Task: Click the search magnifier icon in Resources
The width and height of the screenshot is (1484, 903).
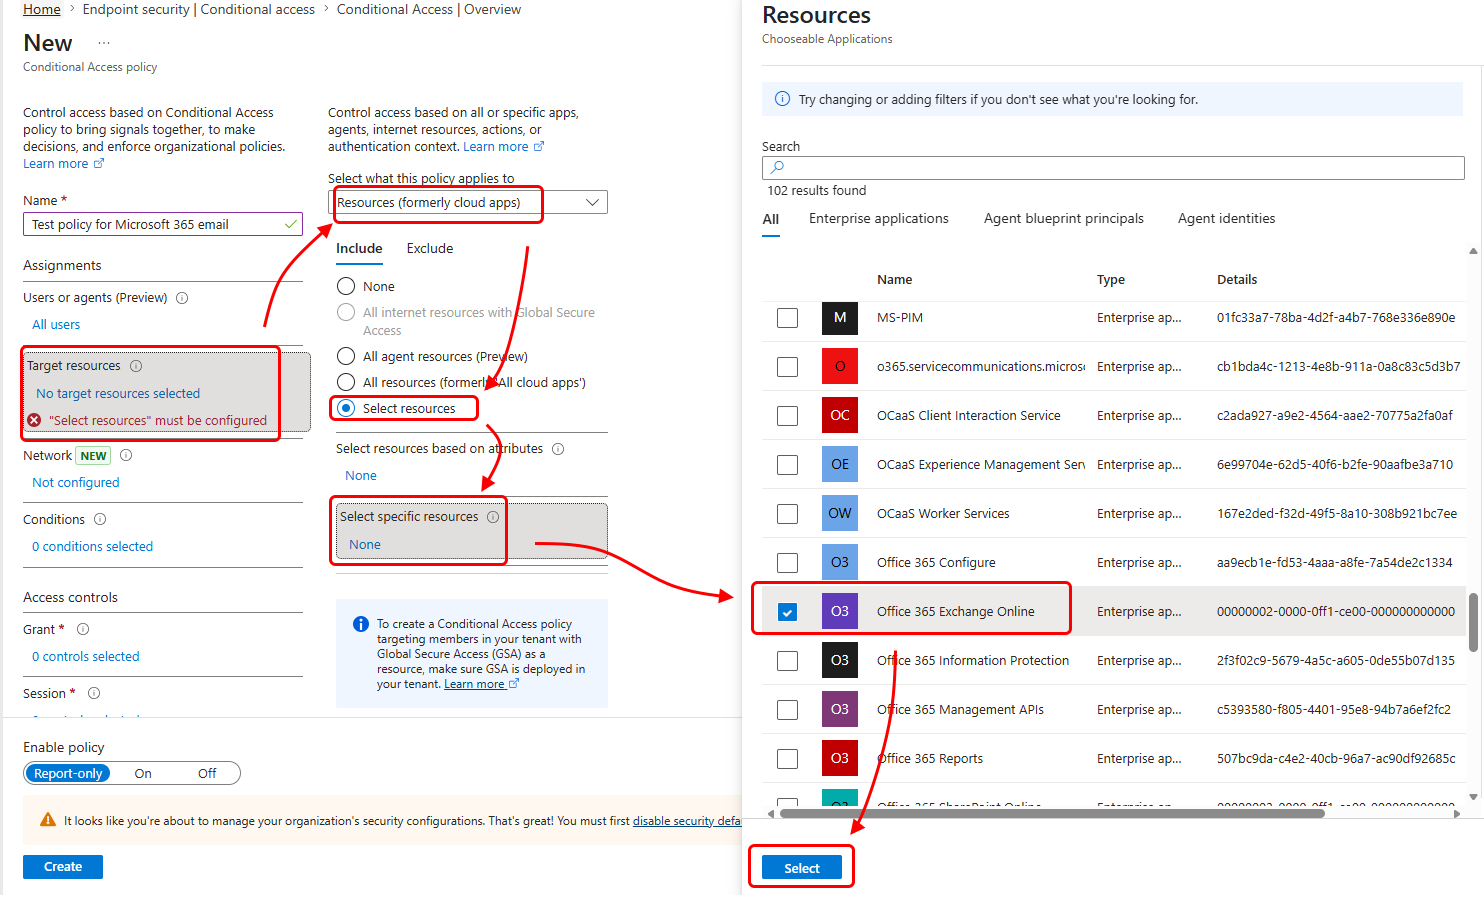Action: pos(777,167)
